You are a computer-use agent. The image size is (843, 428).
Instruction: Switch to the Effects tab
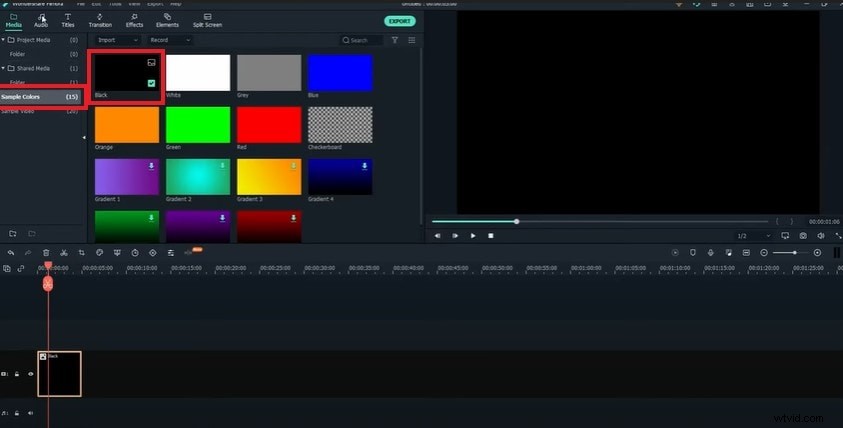click(134, 20)
